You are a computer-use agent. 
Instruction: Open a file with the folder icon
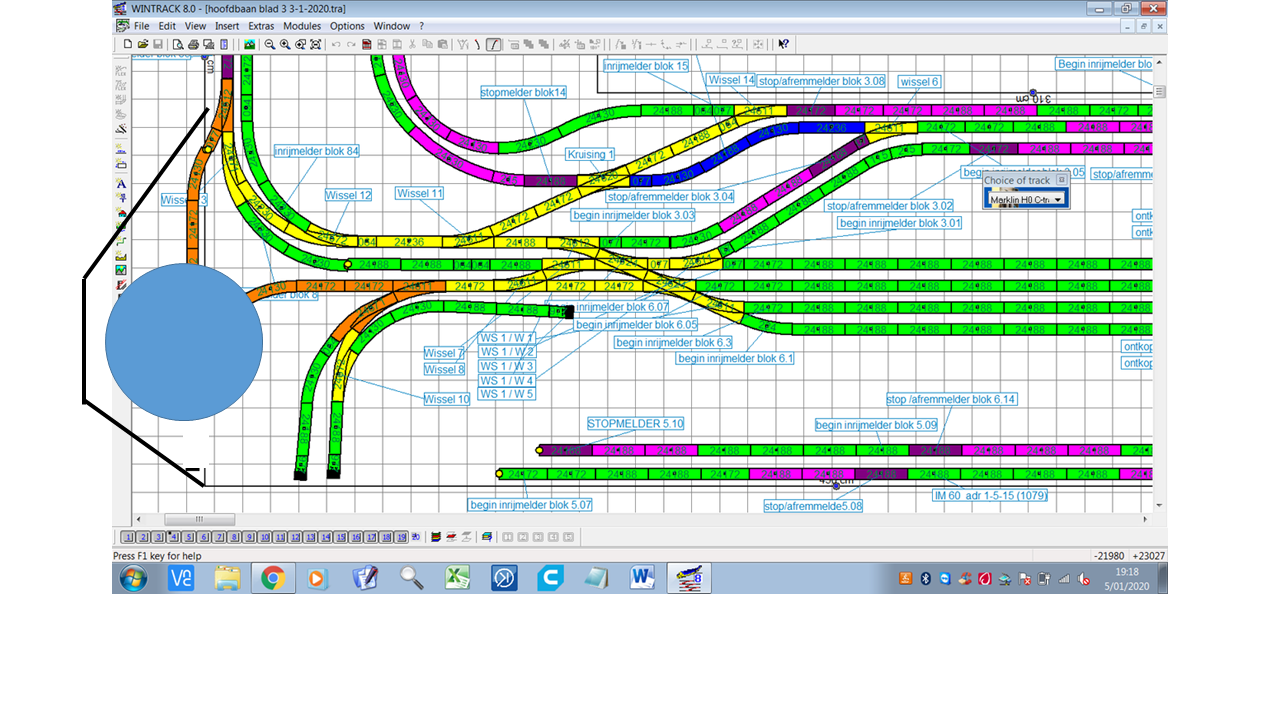click(x=142, y=44)
